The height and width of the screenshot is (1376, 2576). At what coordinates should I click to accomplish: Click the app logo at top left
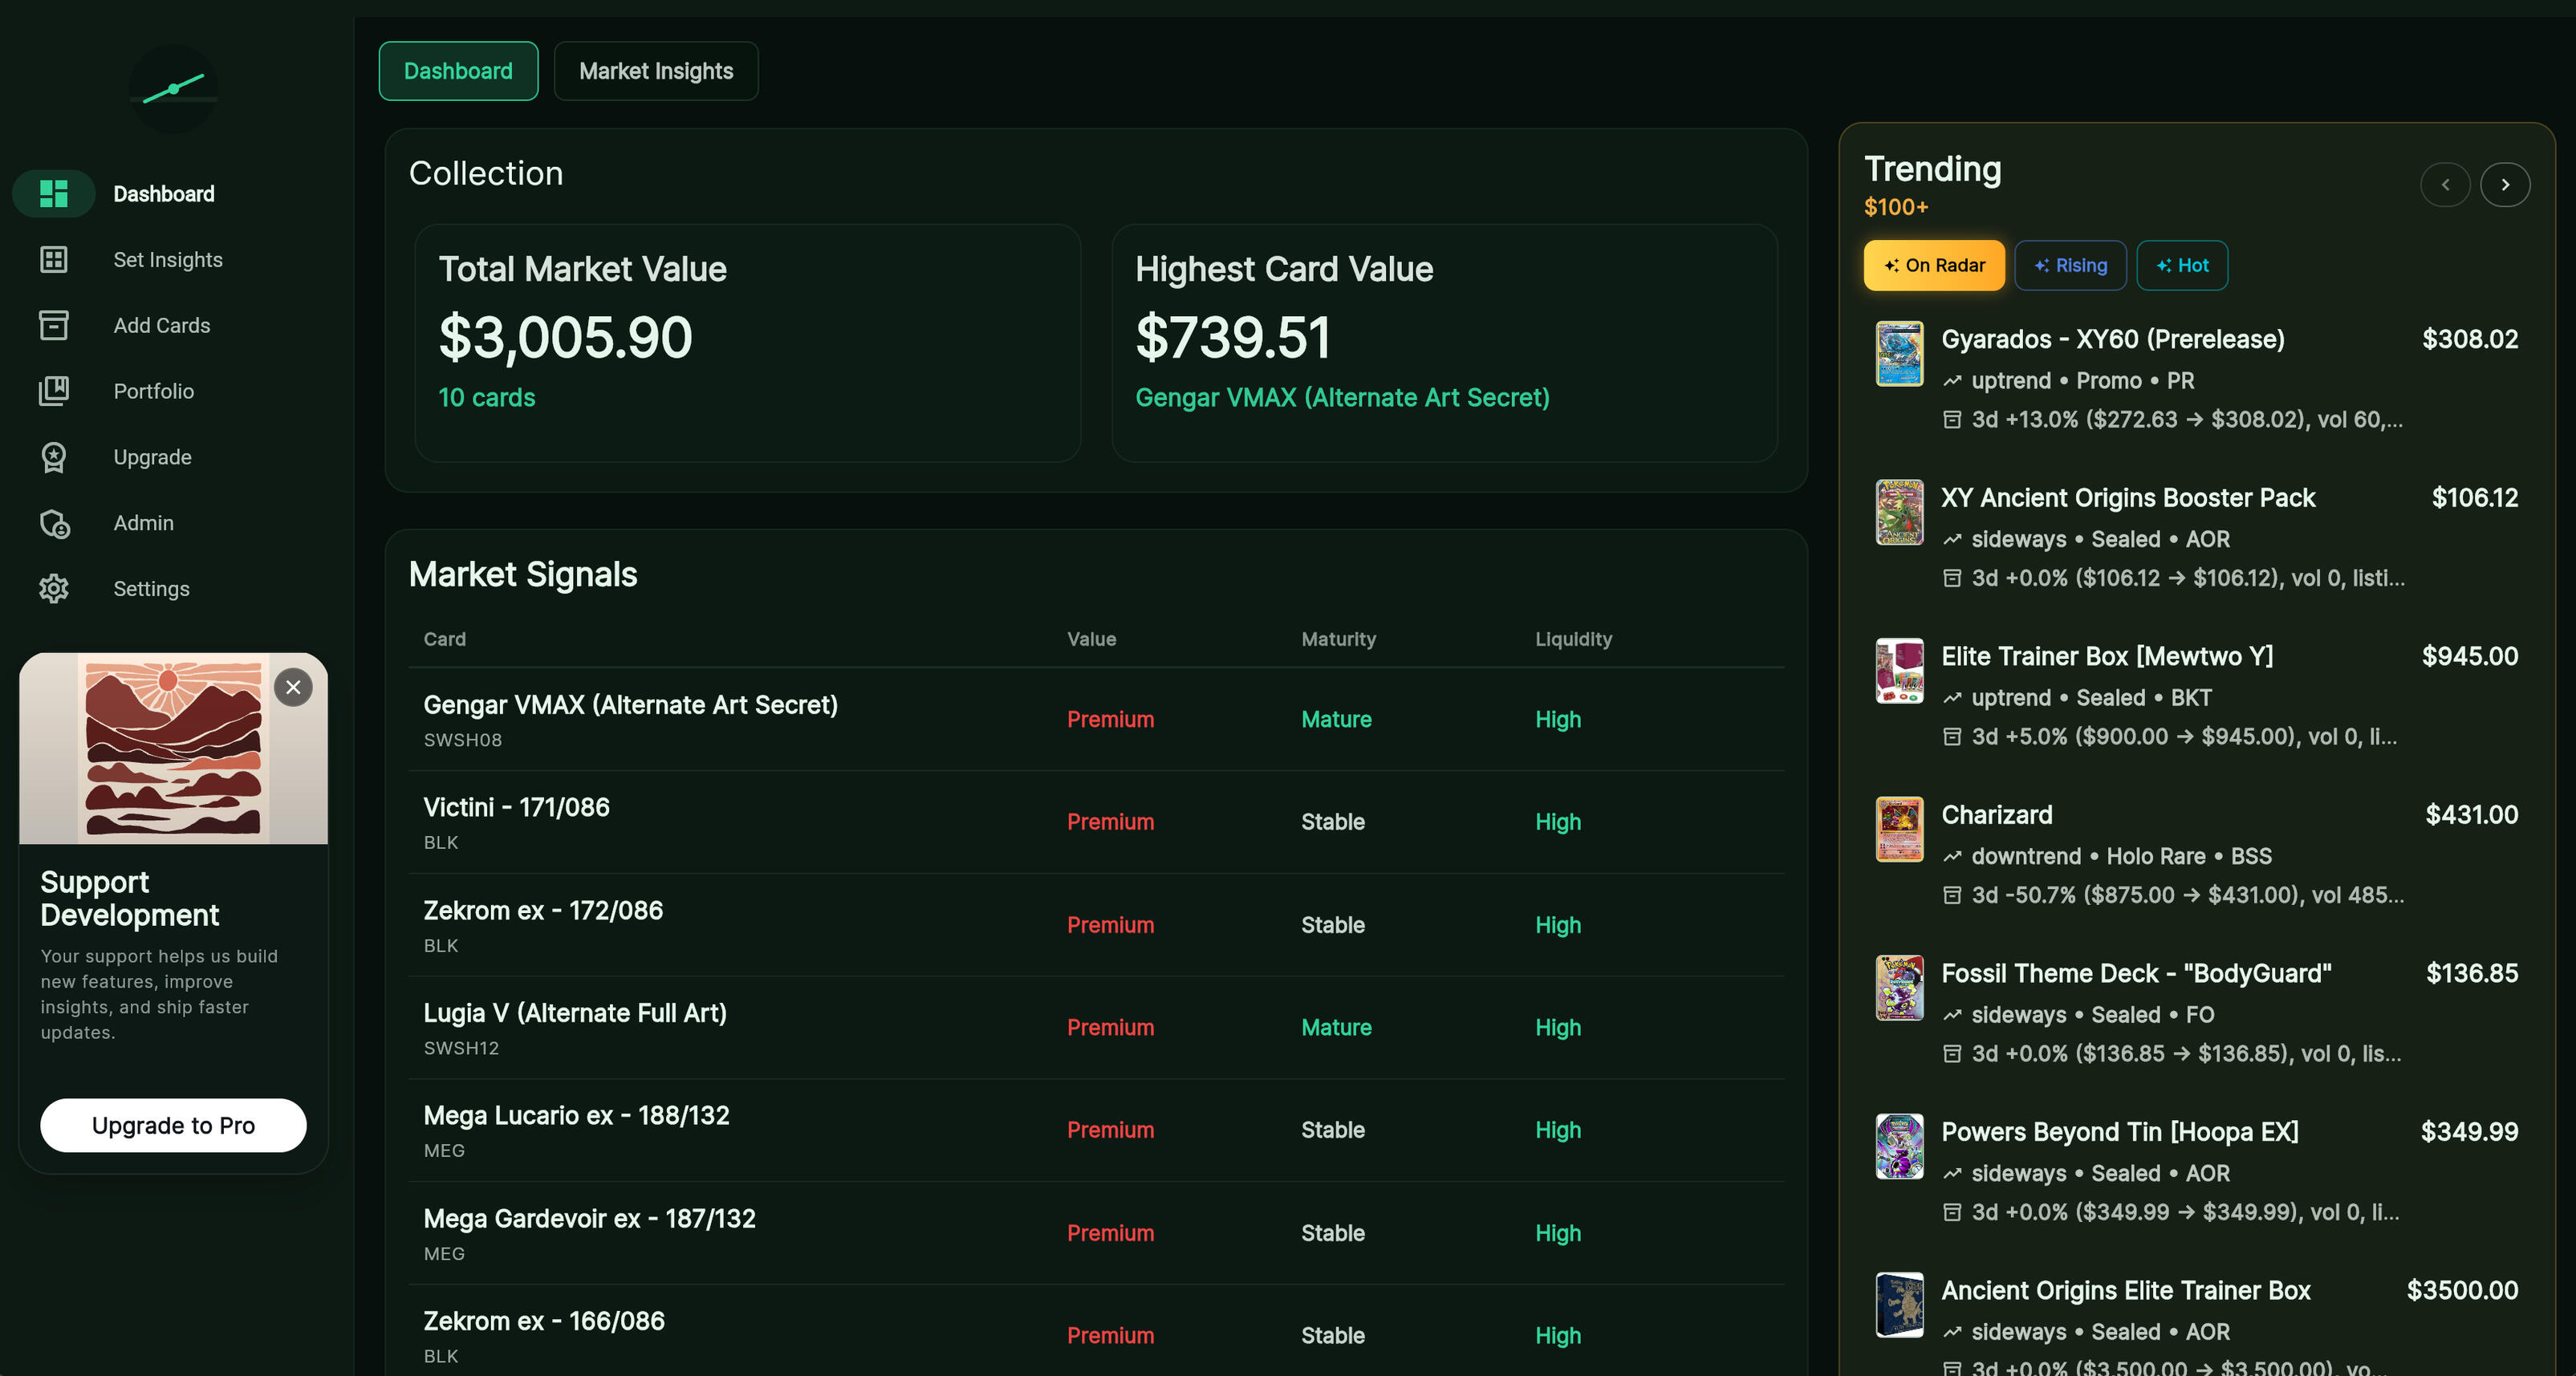[x=174, y=89]
